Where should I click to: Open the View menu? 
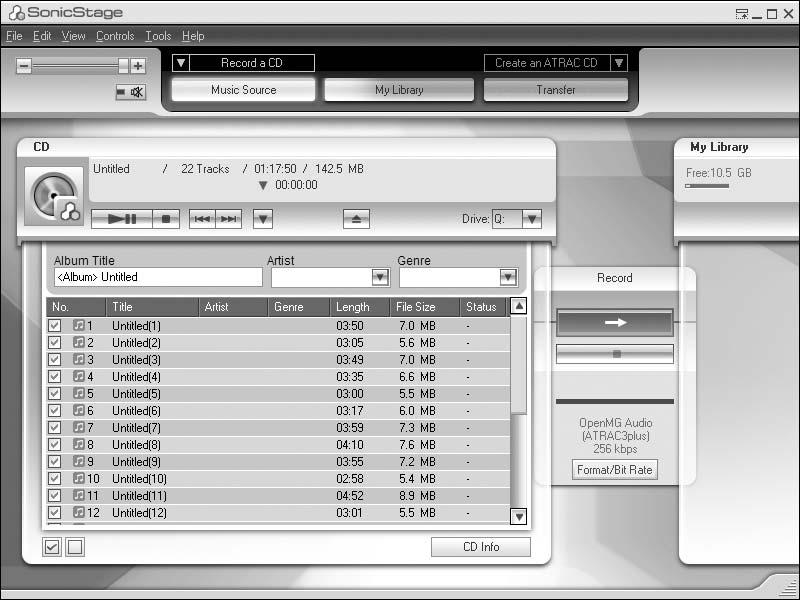click(x=73, y=36)
